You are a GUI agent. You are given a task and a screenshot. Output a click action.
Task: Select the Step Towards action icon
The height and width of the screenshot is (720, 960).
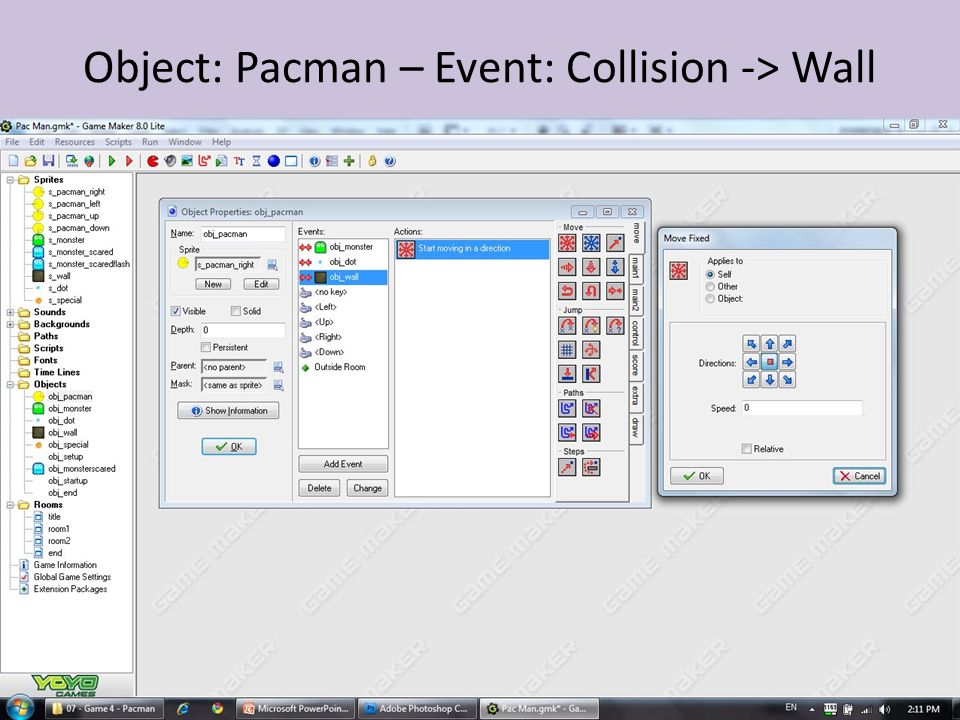(567, 467)
